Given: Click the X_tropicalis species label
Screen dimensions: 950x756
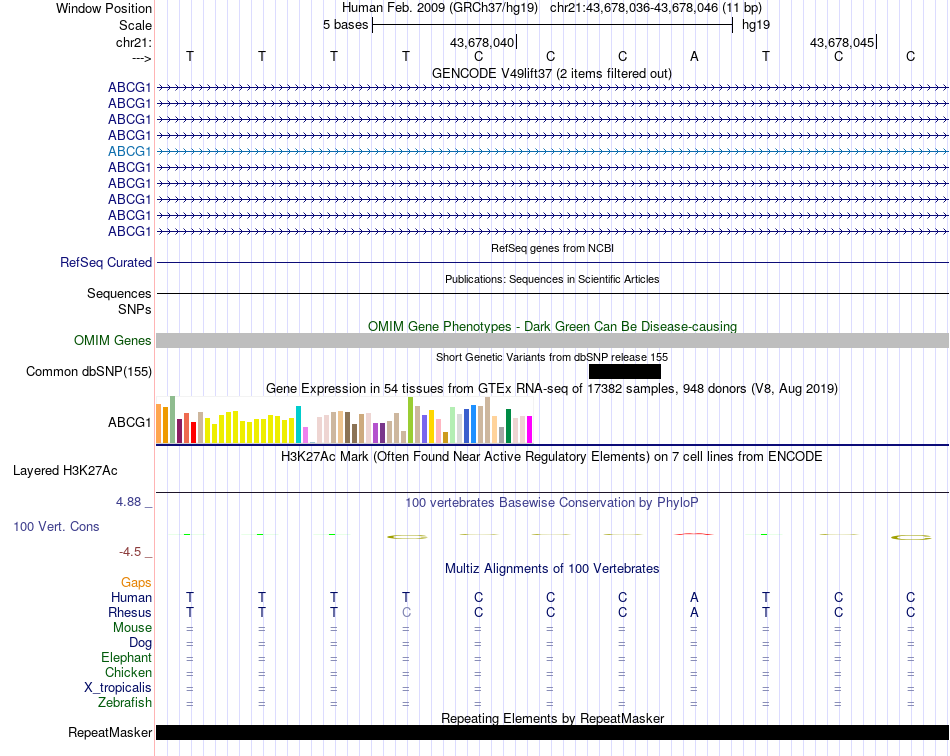Looking at the screenshot, I should tap(118, 688).
